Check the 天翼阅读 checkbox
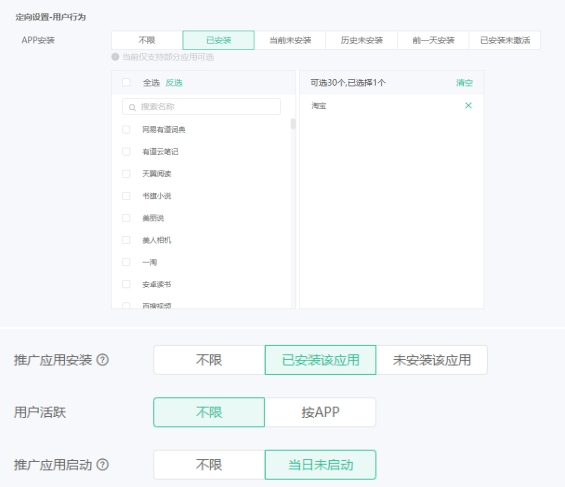 click(126, 174)
